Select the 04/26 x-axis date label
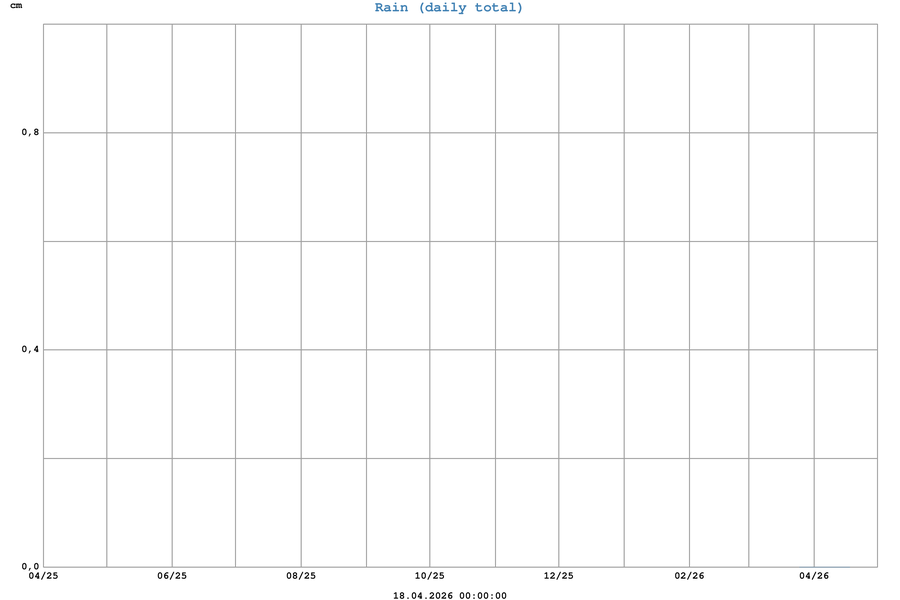Image resolution: width=900 pixels, height=600 pixels. coord(814,576)
